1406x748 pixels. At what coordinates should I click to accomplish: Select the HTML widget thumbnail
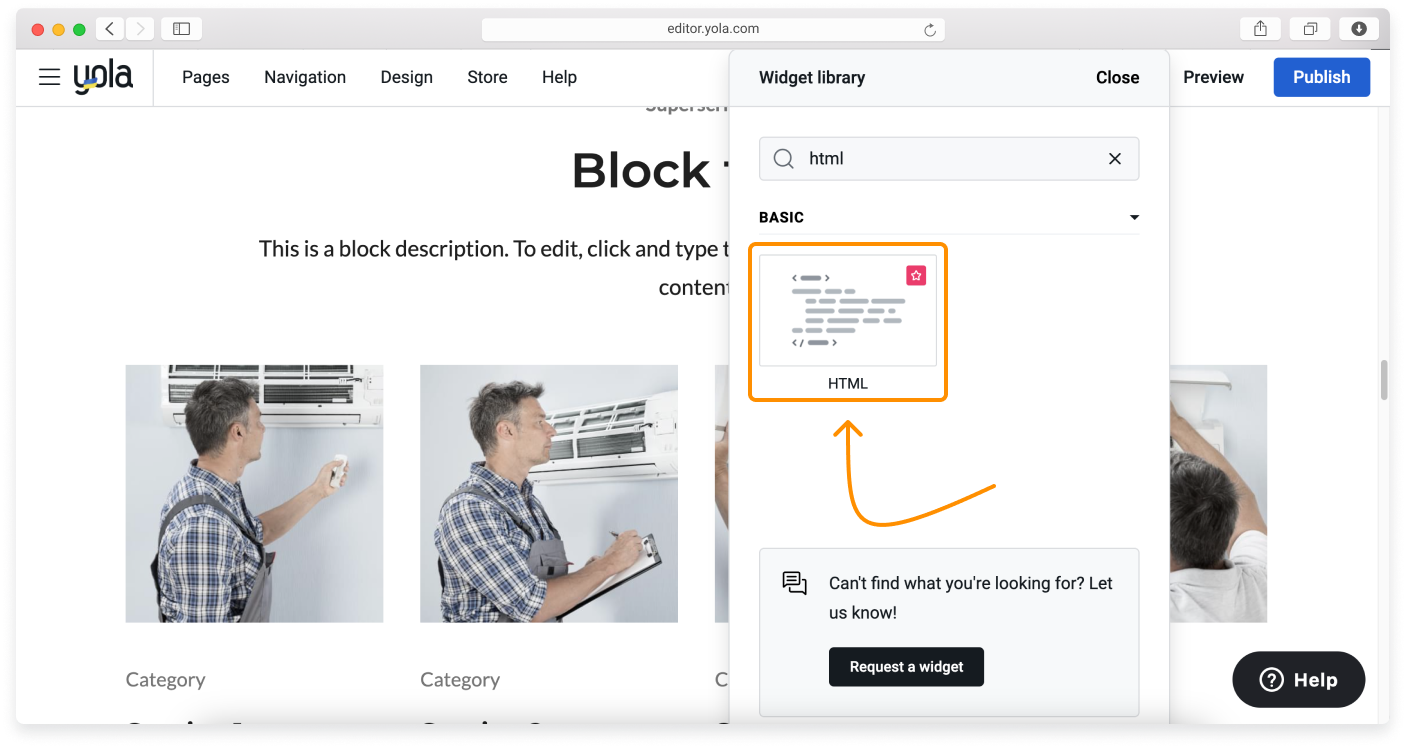[848, 311]
